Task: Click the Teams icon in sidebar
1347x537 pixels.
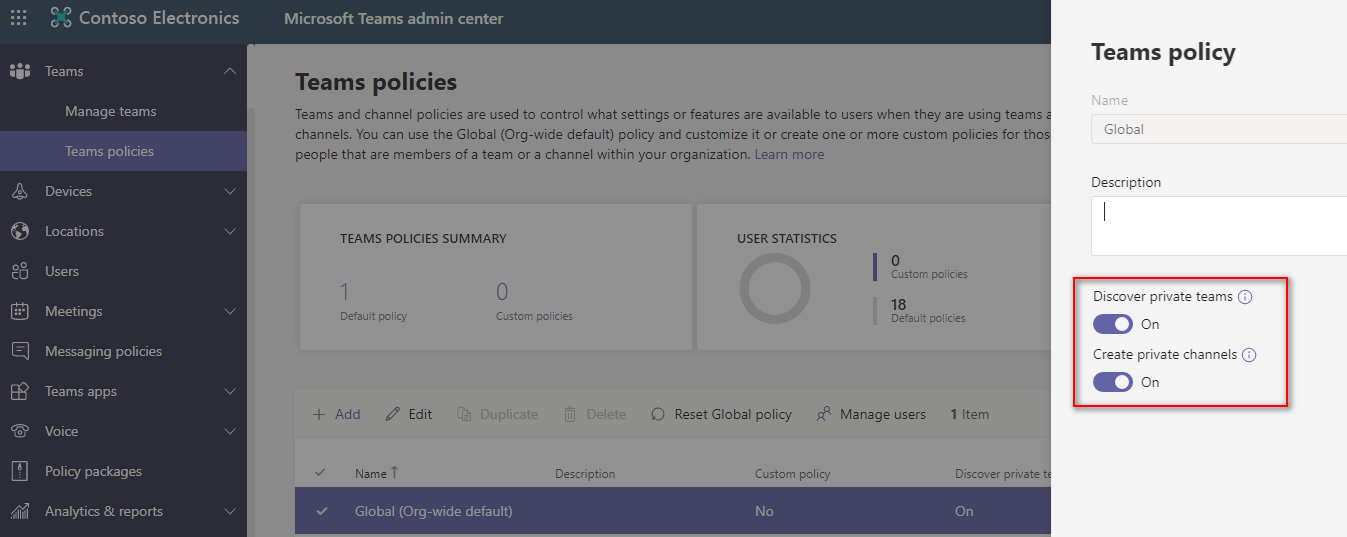Action: point(20,71)
